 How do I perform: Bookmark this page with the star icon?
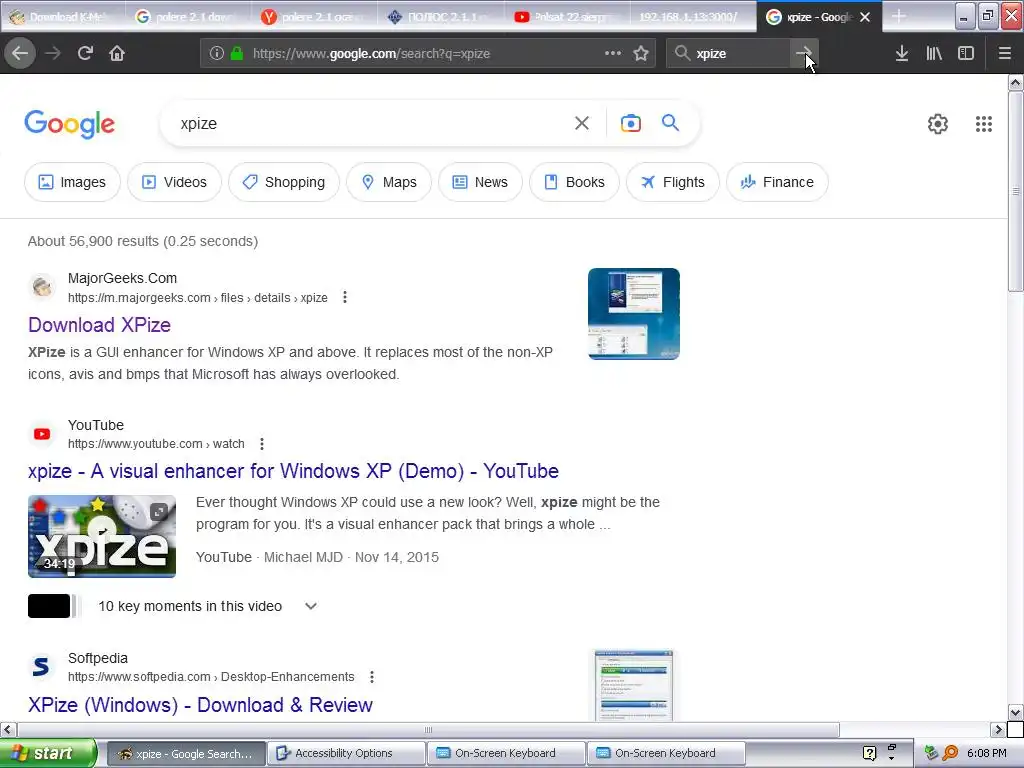click(x=641, y=53)
